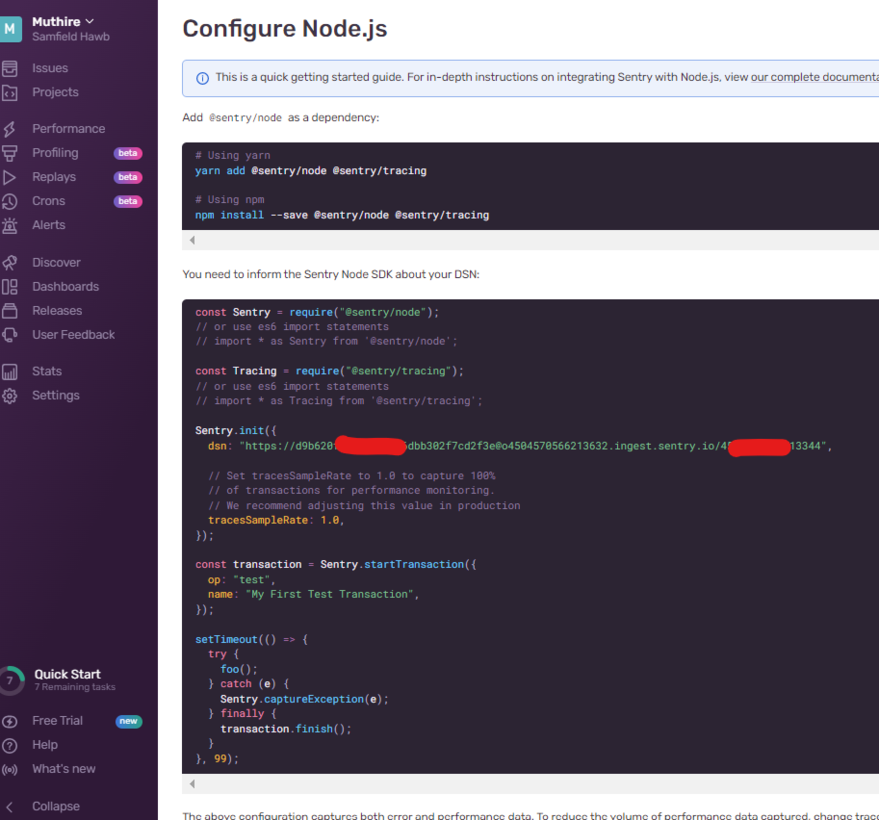Open Performance from the sidebar
The width and height of the screenshot is (879, 820).
(x=68, y=129)
